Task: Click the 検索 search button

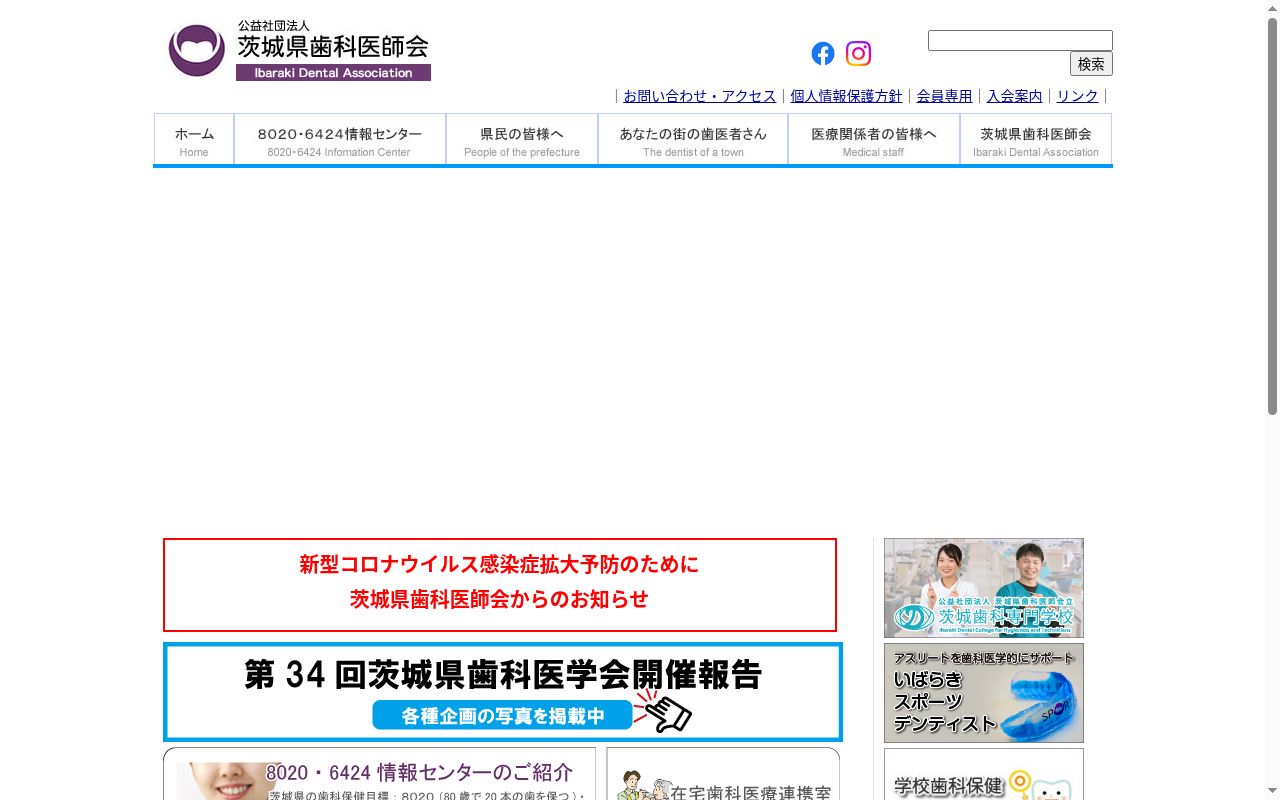Action: point(1091,64)
